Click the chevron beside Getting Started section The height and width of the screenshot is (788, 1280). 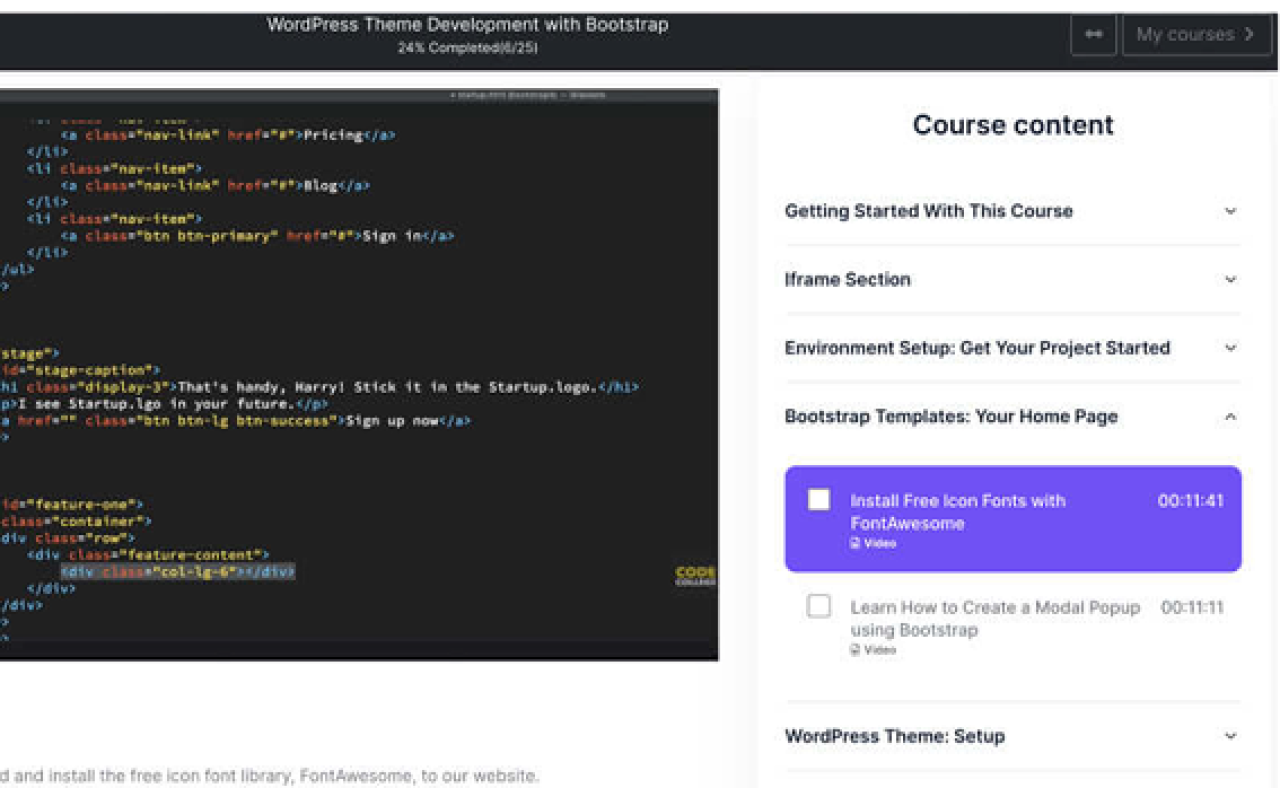click(1230, 211)
